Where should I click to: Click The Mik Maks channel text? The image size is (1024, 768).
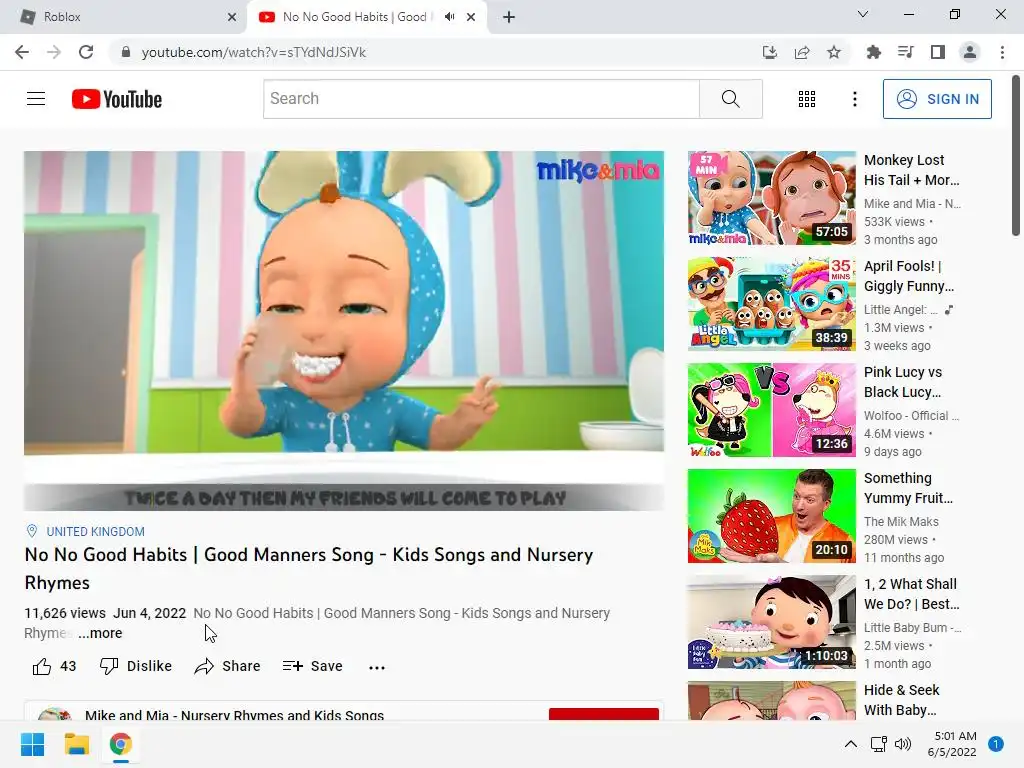901,522
